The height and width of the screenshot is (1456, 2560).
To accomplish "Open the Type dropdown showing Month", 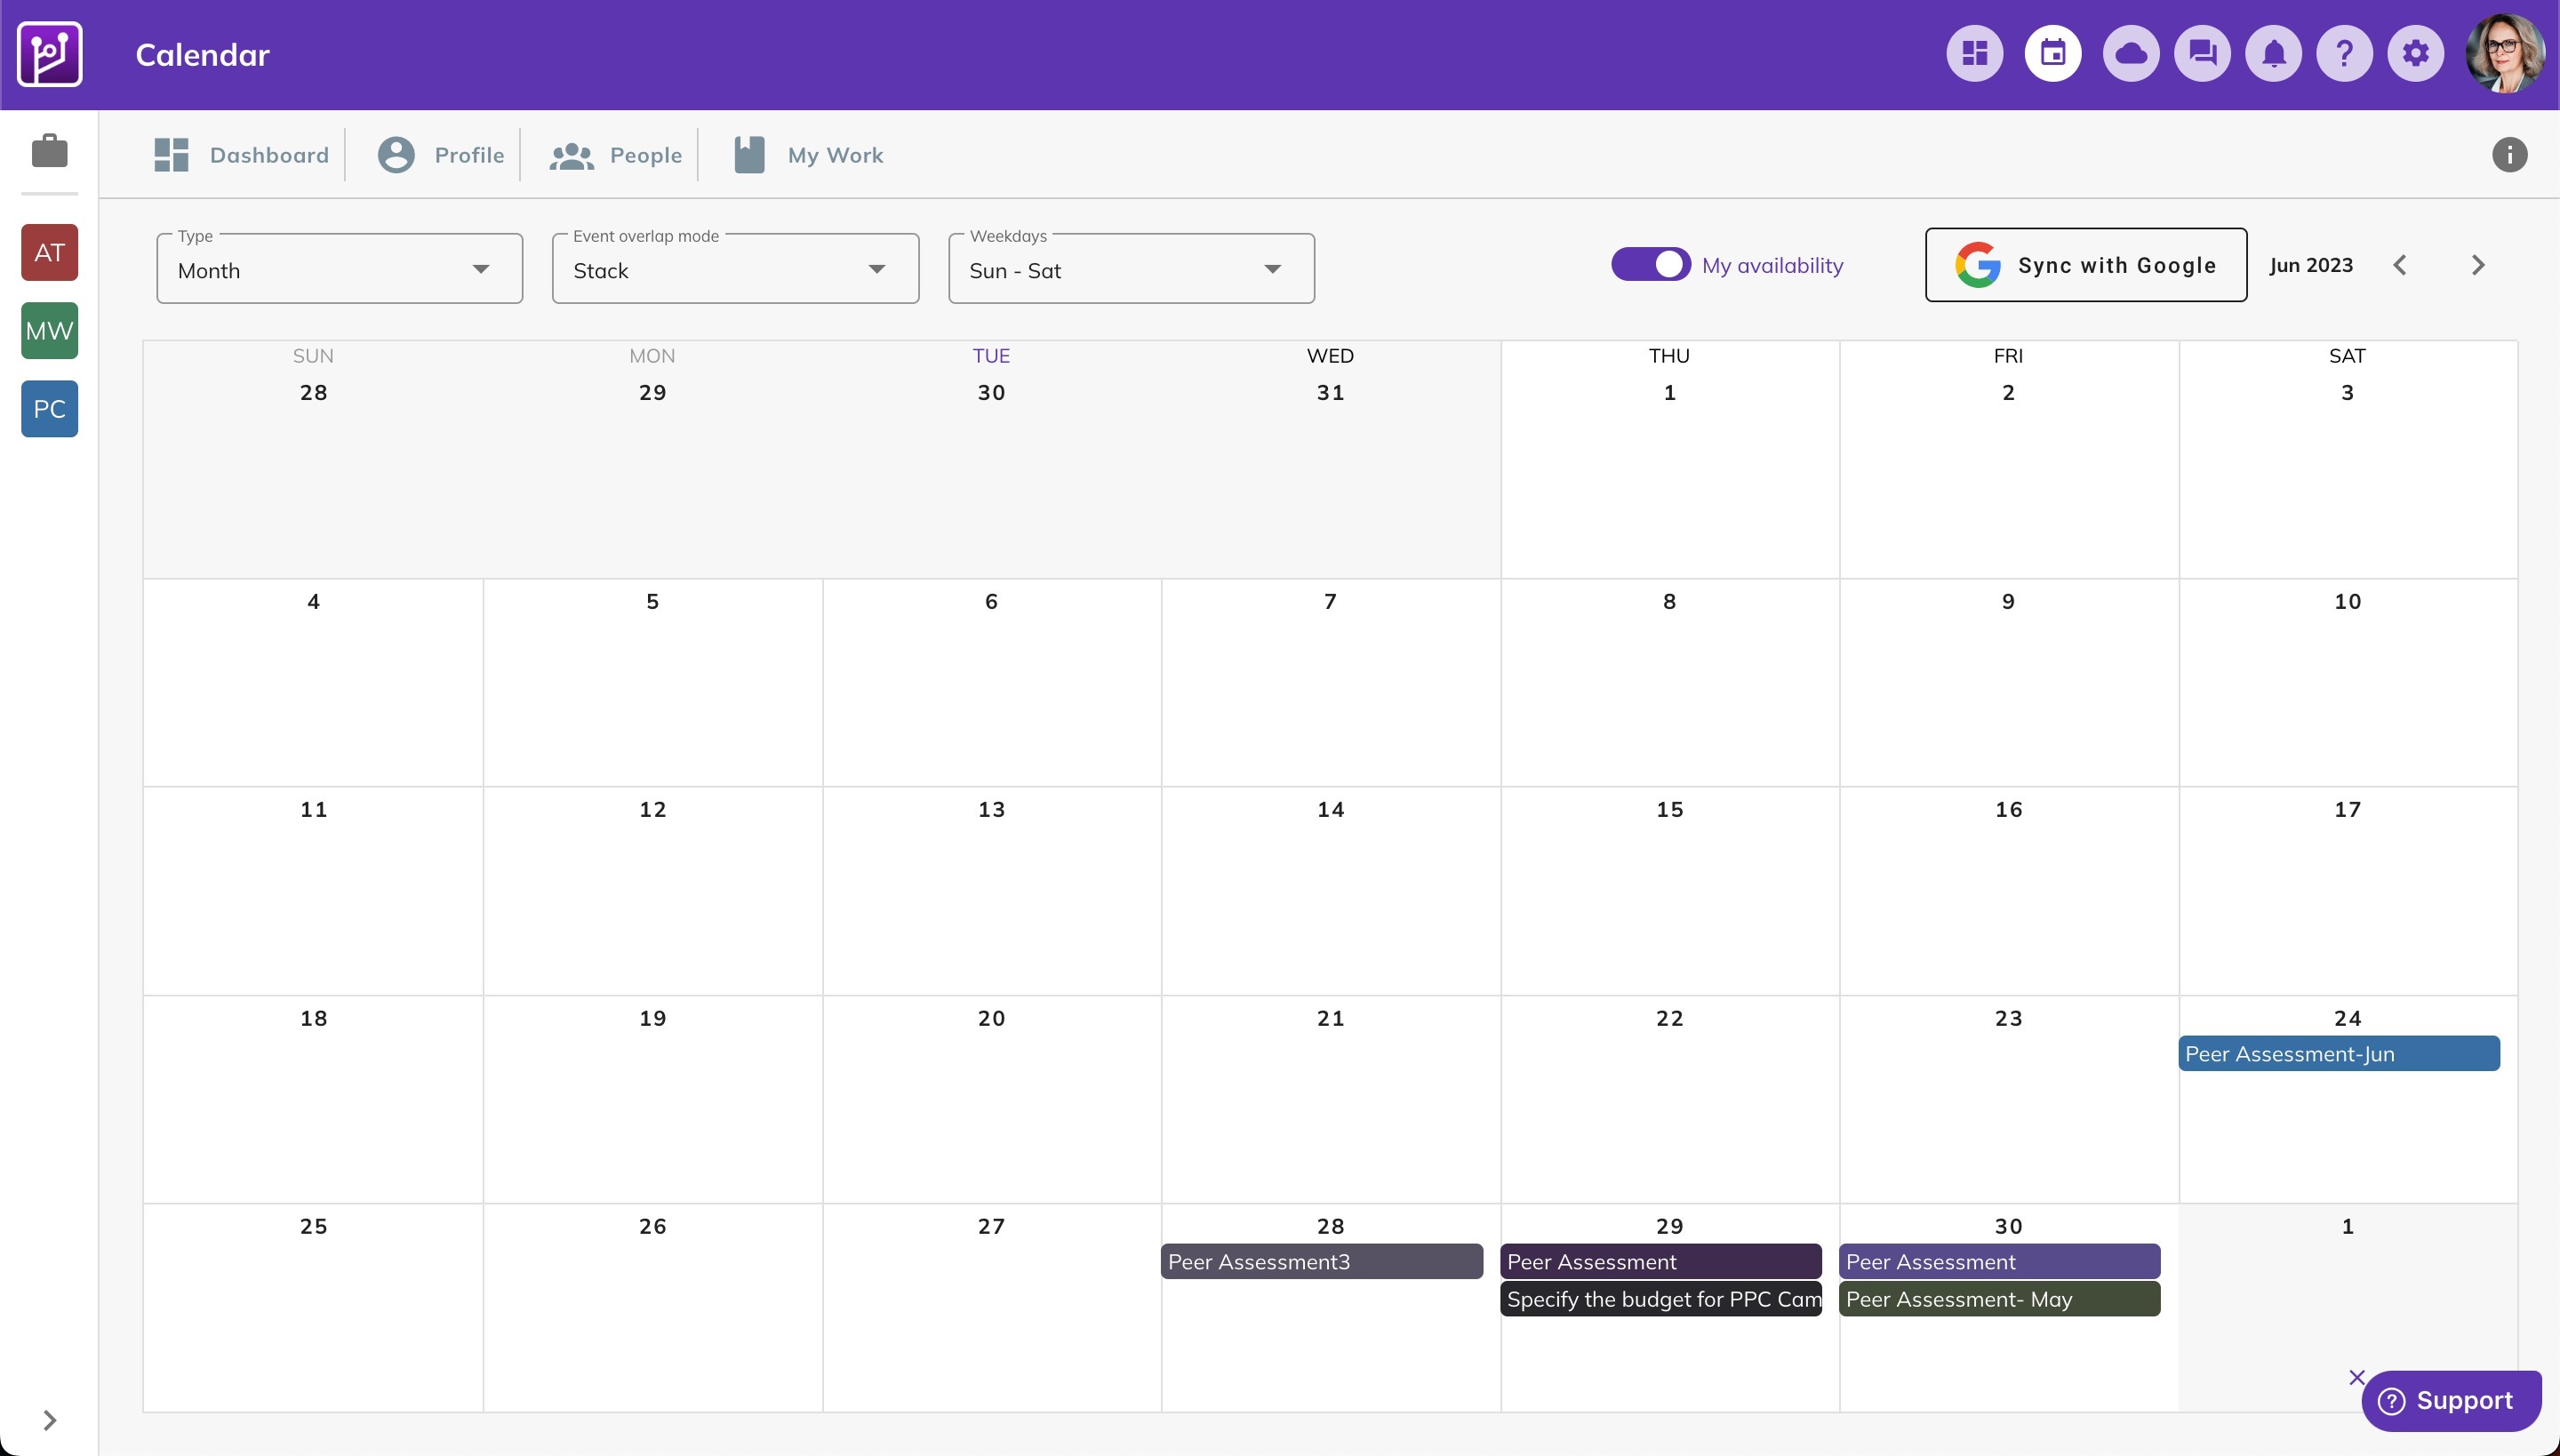I will point(339,270).
